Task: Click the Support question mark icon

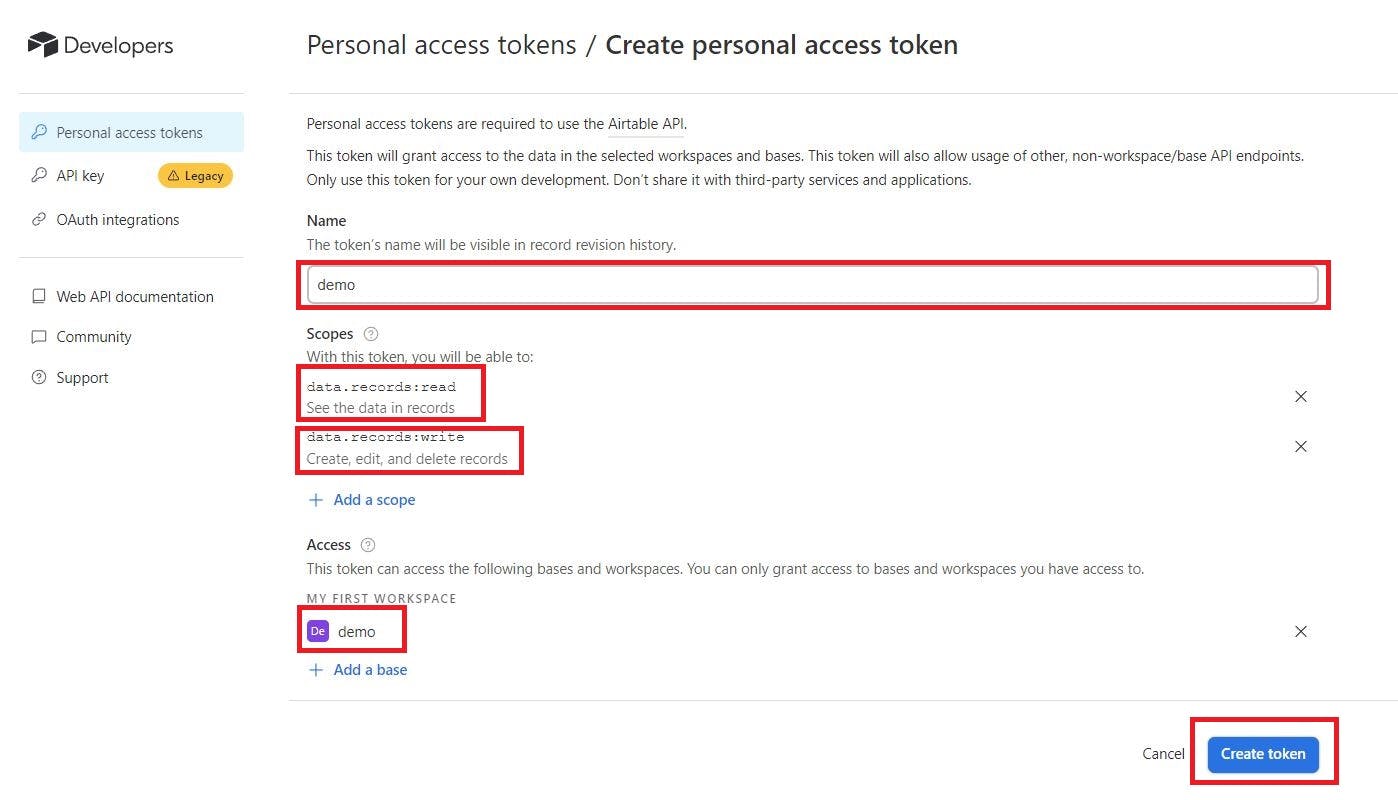Action: click(x=38, y=377)
